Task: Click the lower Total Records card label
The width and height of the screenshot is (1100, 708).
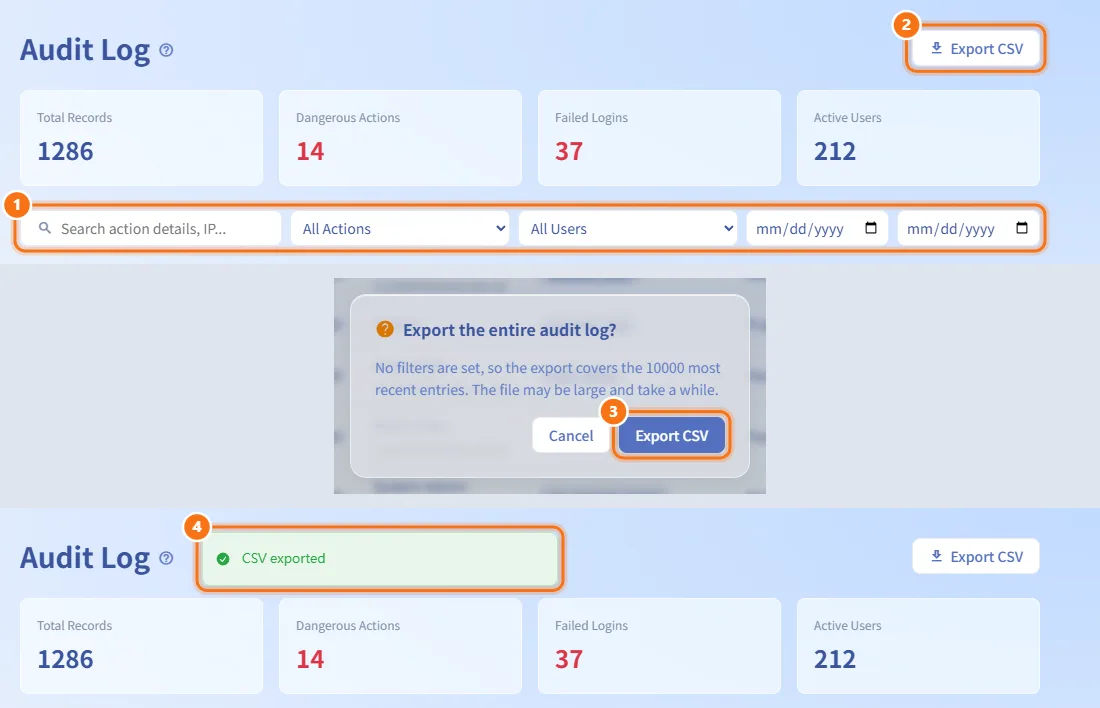Action: pos(74,626)
